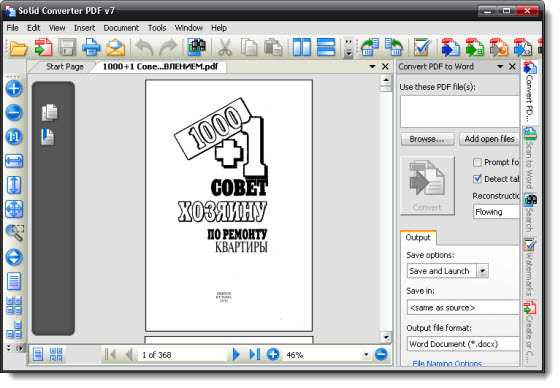
Task: Open the Save and Launch dropdown
Action: pos(482,271)
